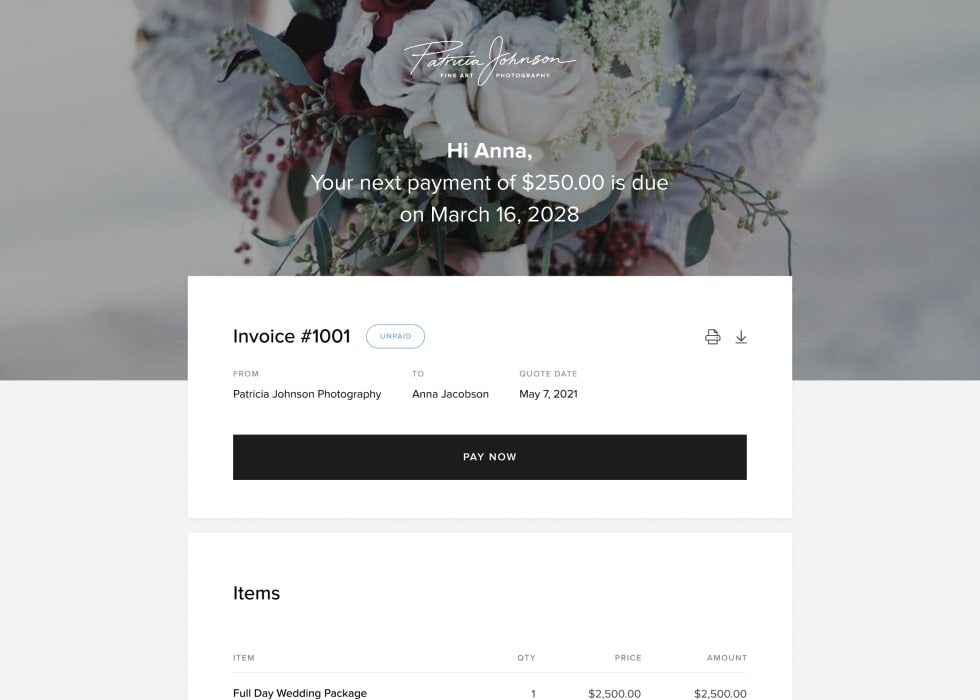Click the March 16, 2028 due date
Screen dimensions: 980x700
click(x=506, y=214)
